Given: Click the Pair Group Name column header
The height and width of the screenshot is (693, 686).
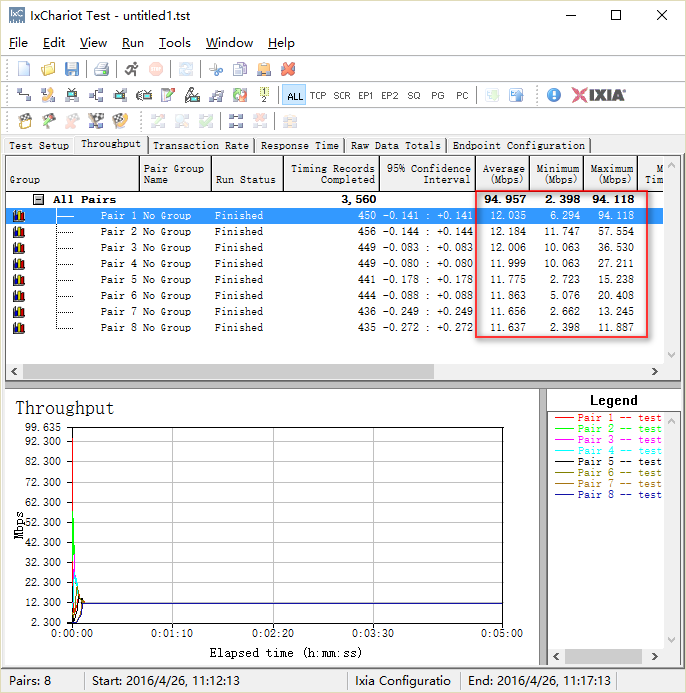Looking at the screenshot, I should click(x=175, y=174).
